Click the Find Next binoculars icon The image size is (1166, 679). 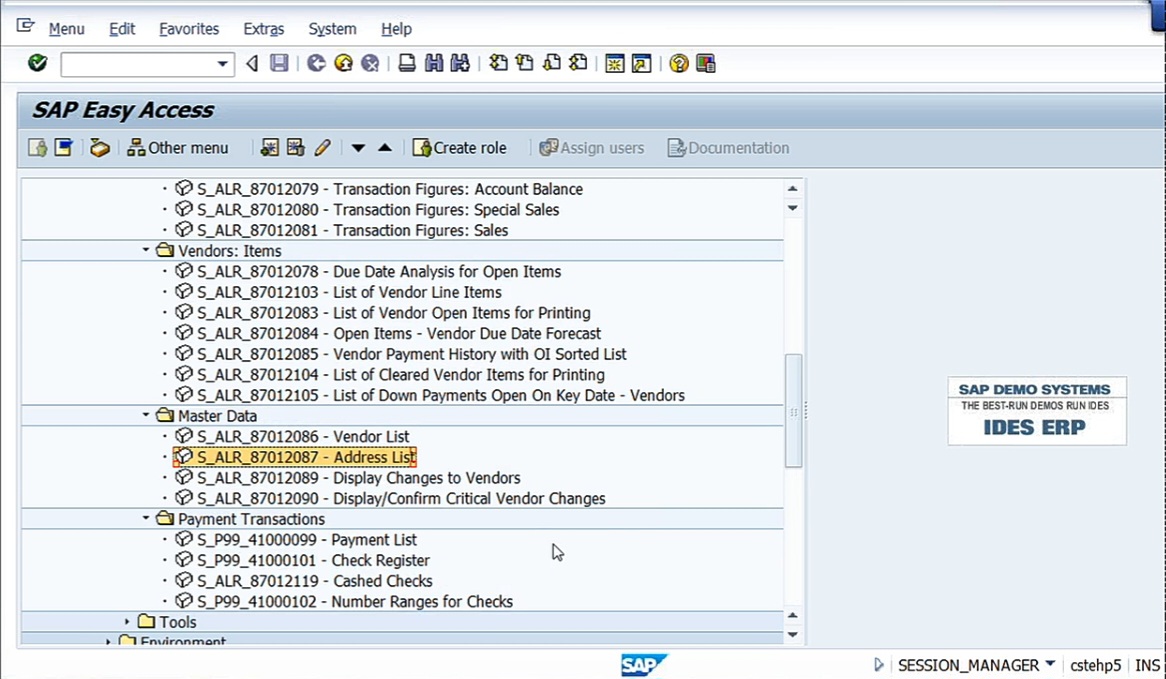pos(460,63)
